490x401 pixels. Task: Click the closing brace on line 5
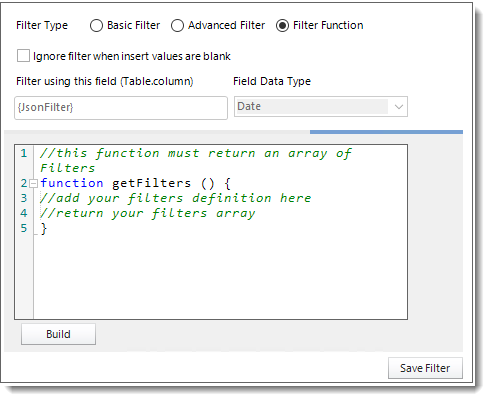pos(44,229)
